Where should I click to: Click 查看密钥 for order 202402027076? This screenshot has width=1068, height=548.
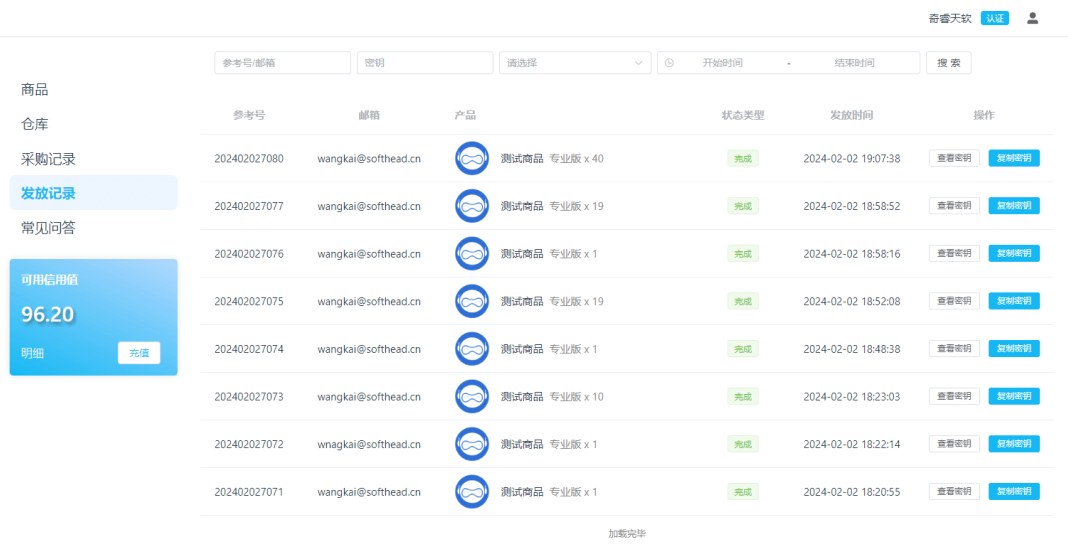coord(954,254)
